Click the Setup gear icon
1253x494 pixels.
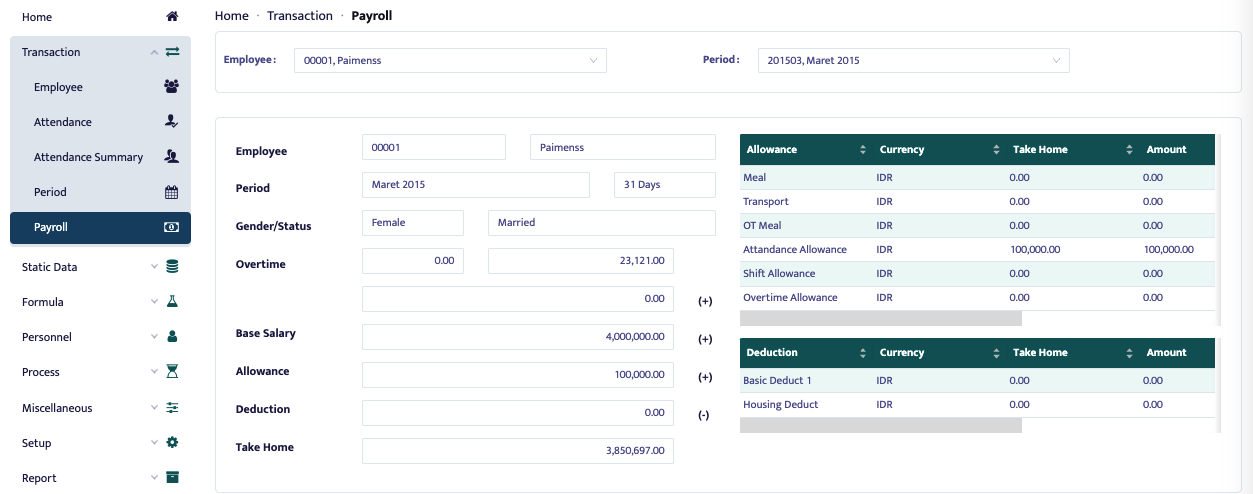172,443
